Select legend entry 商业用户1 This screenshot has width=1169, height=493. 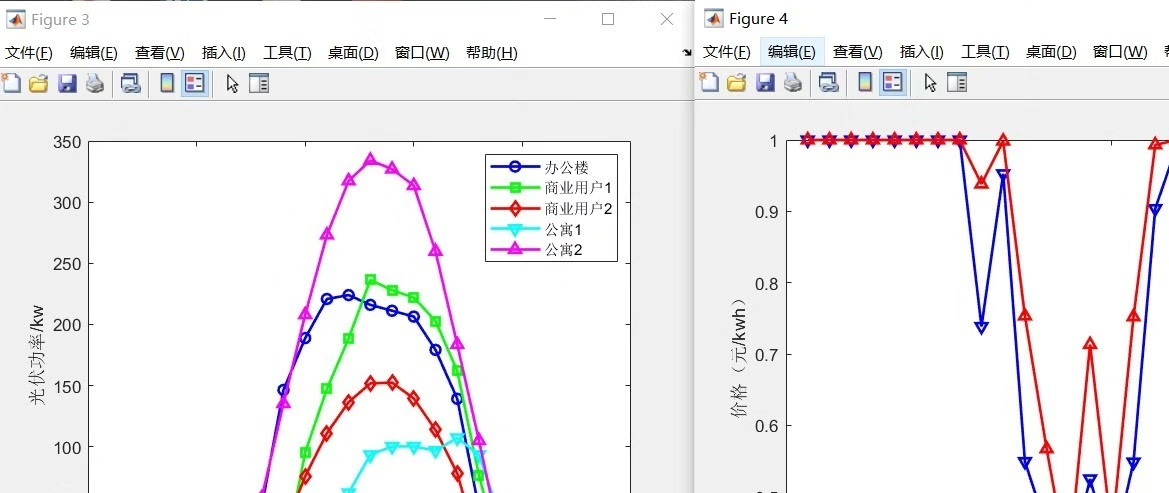[x=579, y=188]
